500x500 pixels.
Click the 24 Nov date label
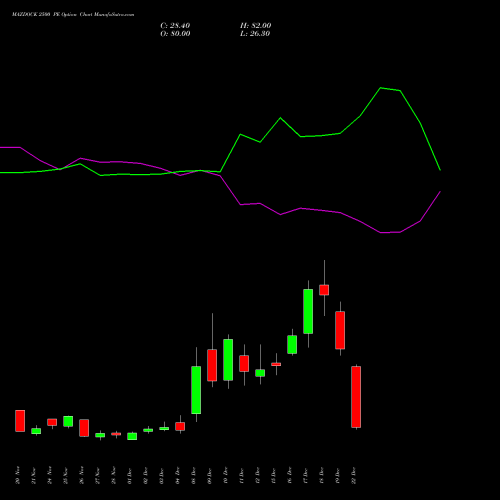pyautogui.click(x=50, y=475)
